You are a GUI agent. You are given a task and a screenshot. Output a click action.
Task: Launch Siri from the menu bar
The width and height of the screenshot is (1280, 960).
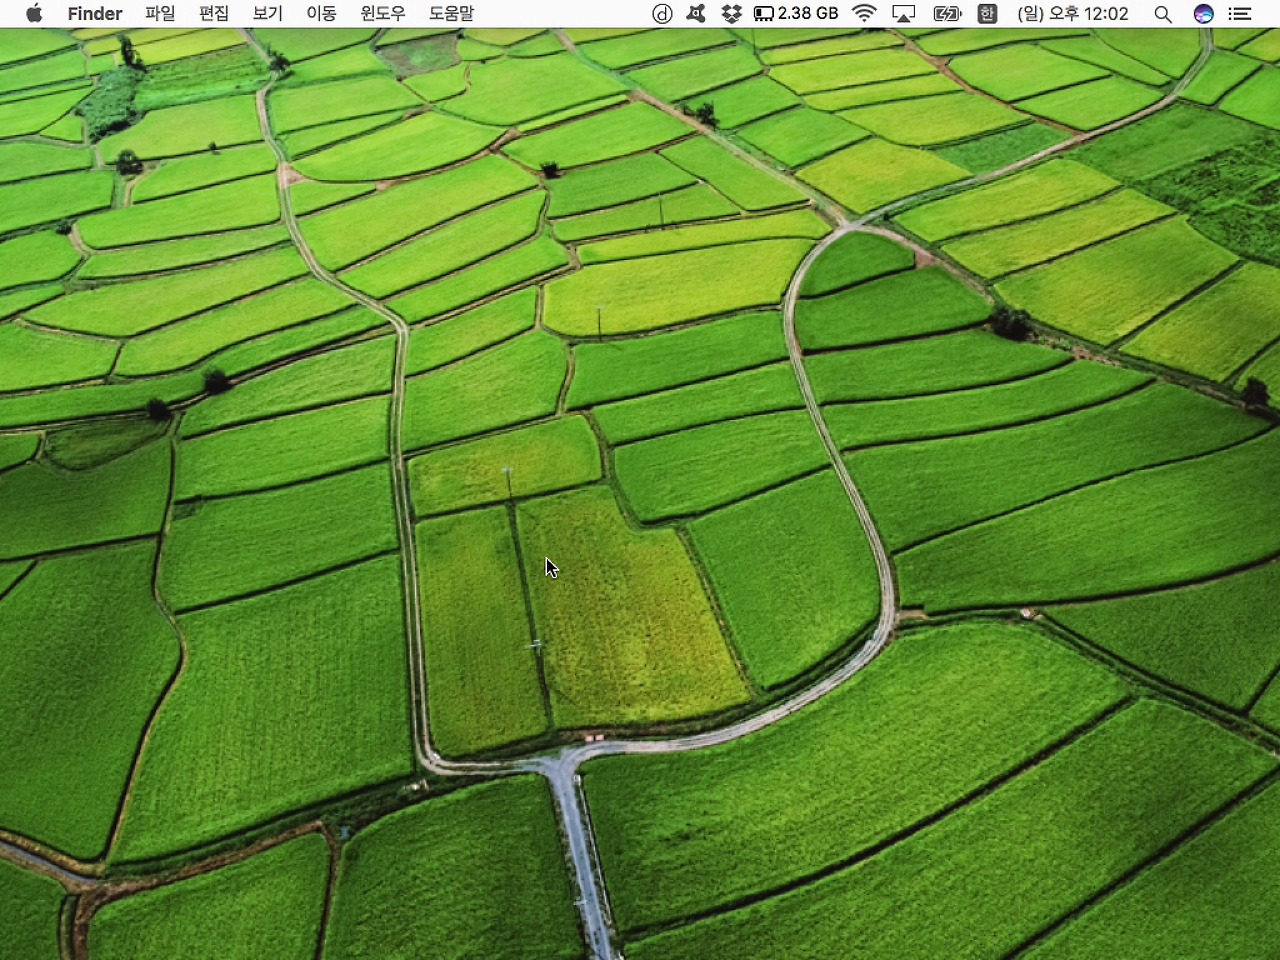[1204, 13]
